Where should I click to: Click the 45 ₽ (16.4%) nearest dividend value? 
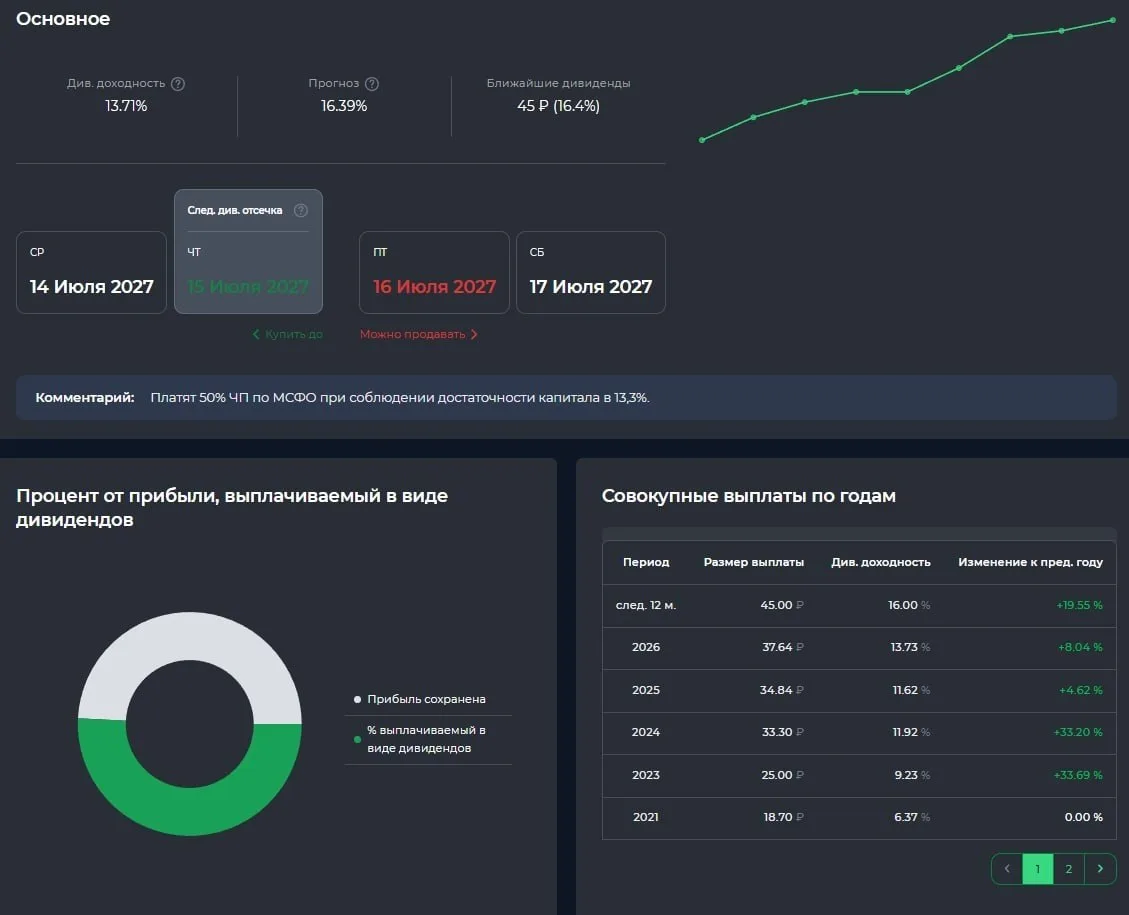click(558, 106)
